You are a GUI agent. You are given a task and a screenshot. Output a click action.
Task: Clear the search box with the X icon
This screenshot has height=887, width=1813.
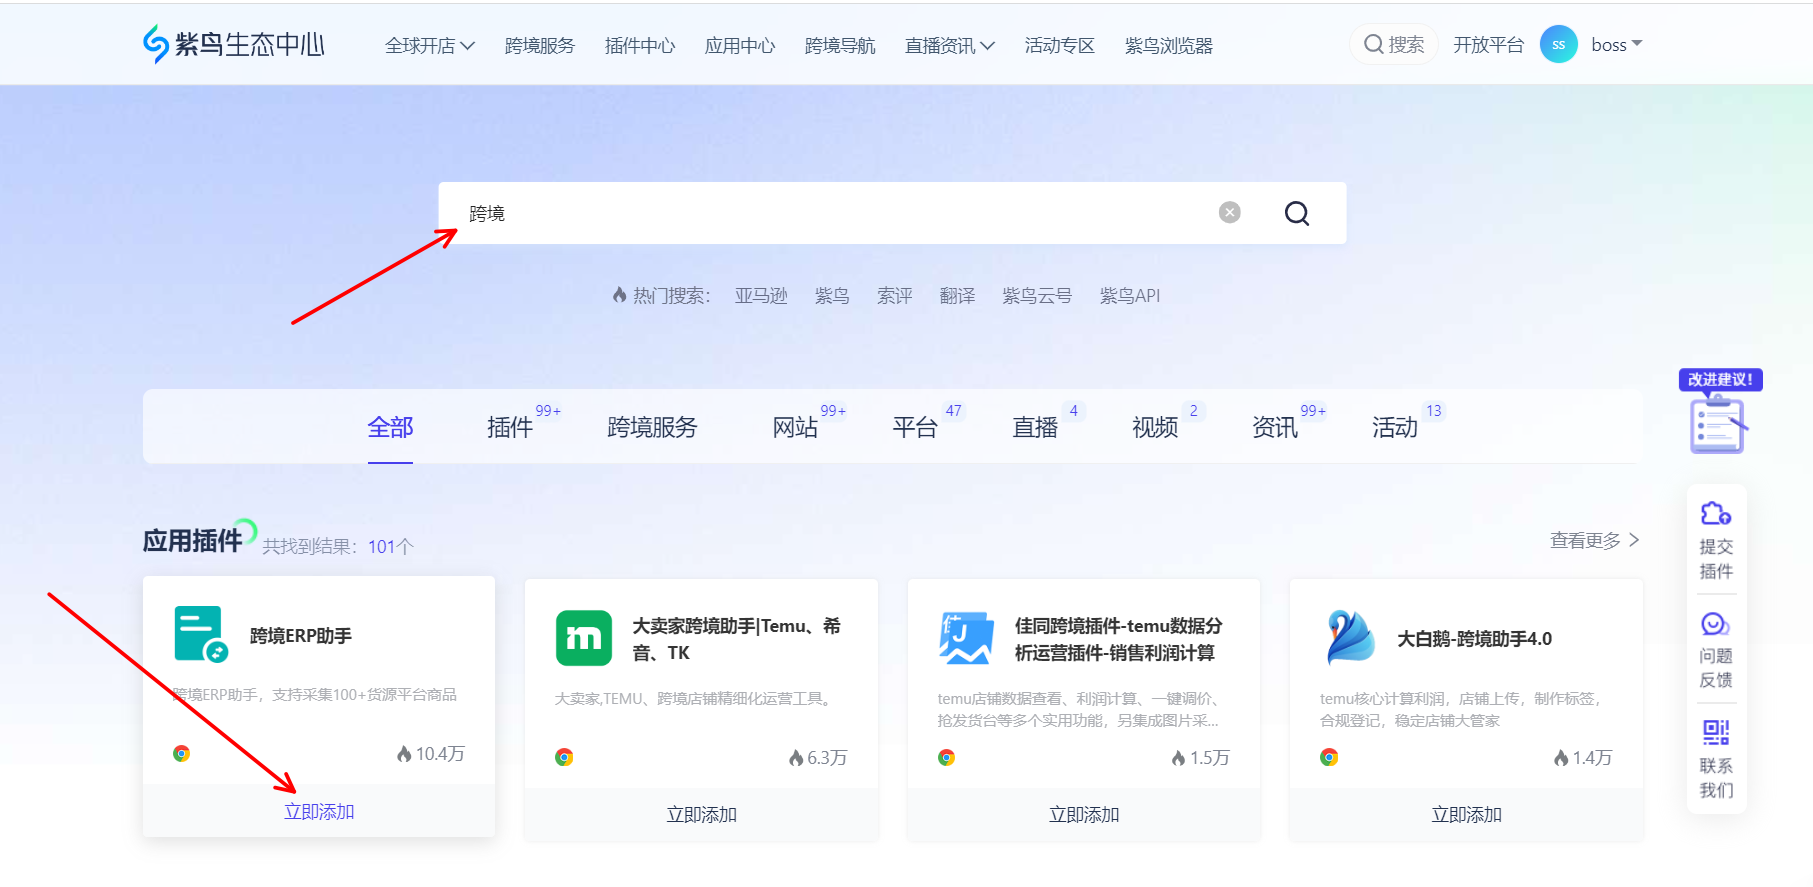click(x=1230, y=212)
